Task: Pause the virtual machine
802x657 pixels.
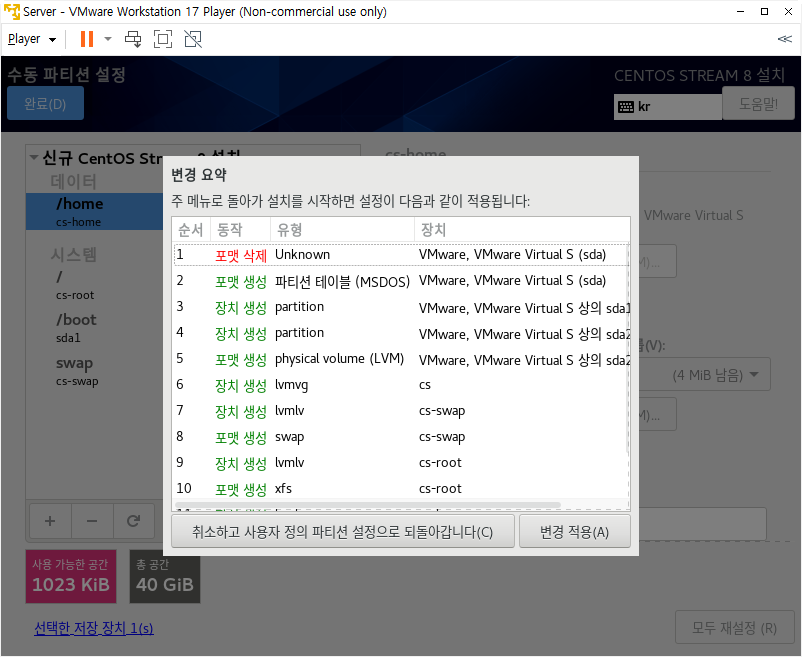Action: pyautogui.click(x=87, y=39)
